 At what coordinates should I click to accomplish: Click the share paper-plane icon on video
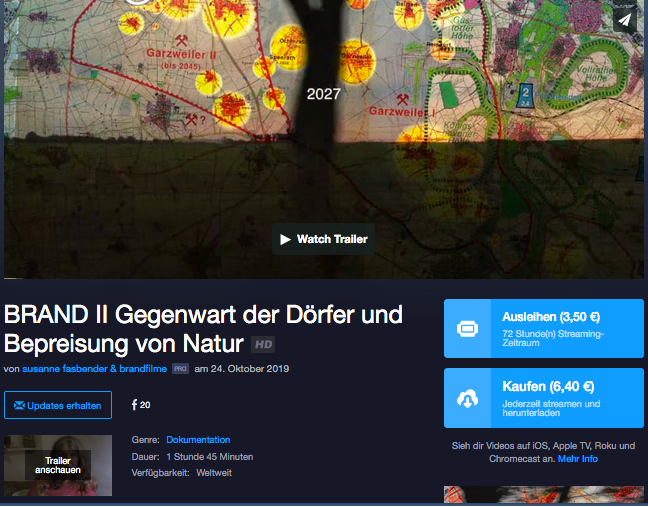point(624,19)
